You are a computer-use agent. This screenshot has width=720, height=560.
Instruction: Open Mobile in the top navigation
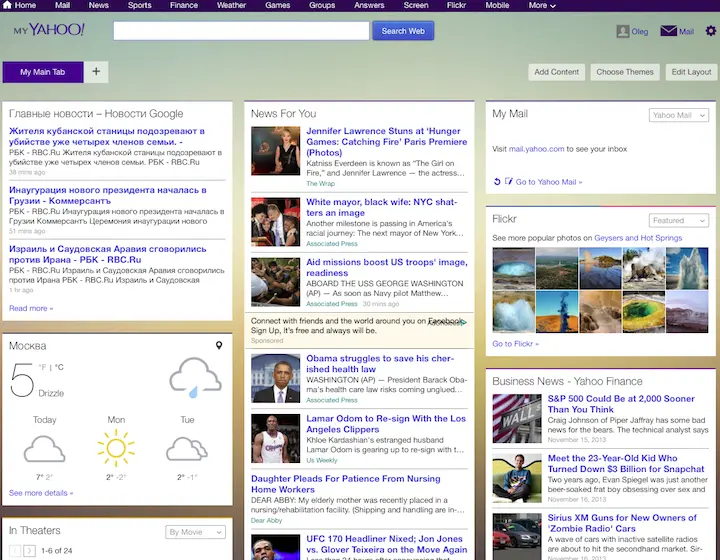497,6
